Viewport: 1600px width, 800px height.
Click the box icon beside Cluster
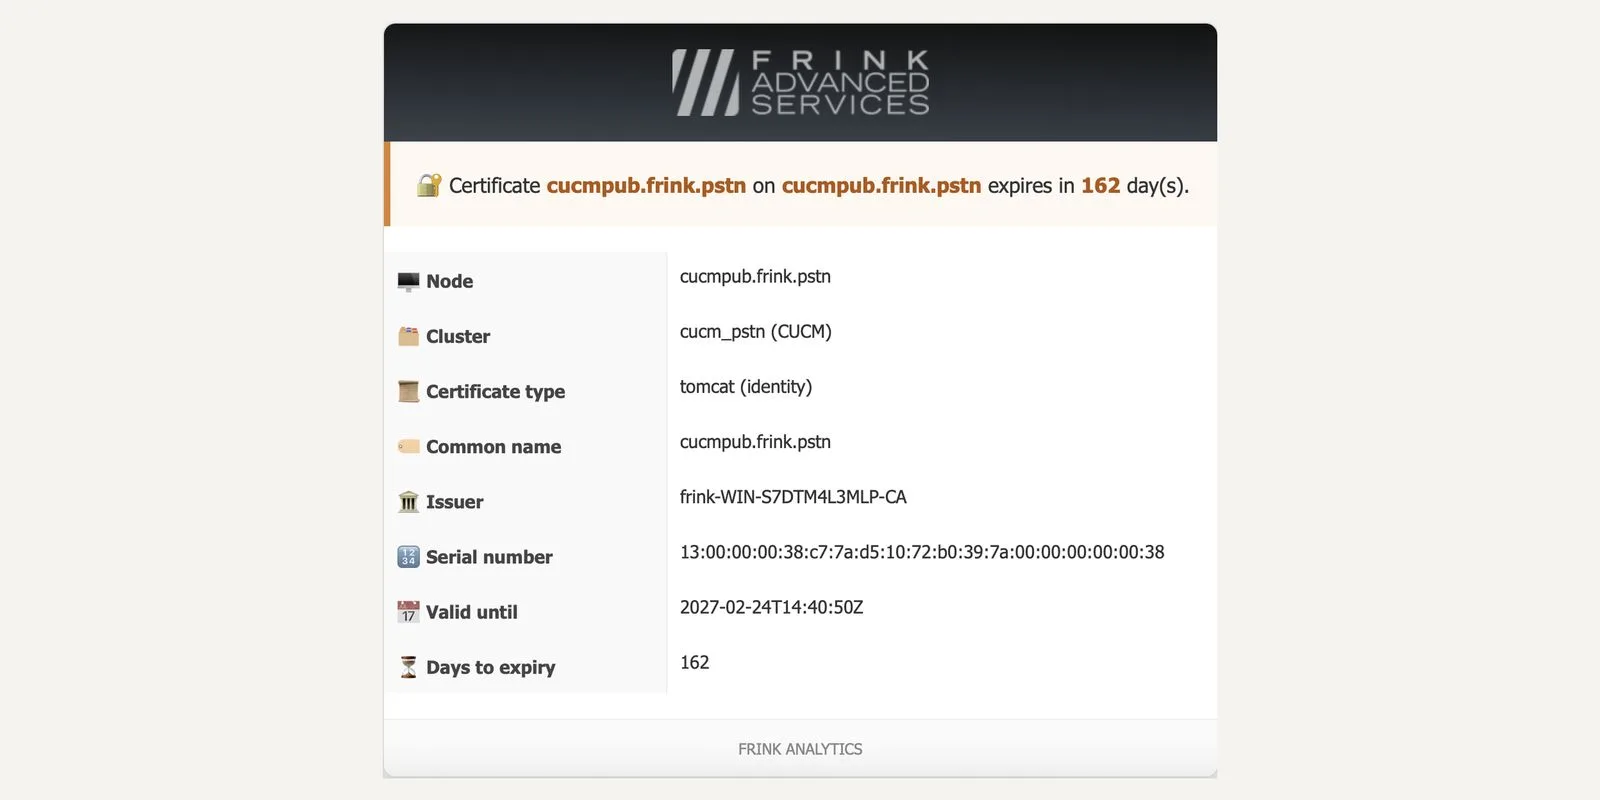[408, 336]
